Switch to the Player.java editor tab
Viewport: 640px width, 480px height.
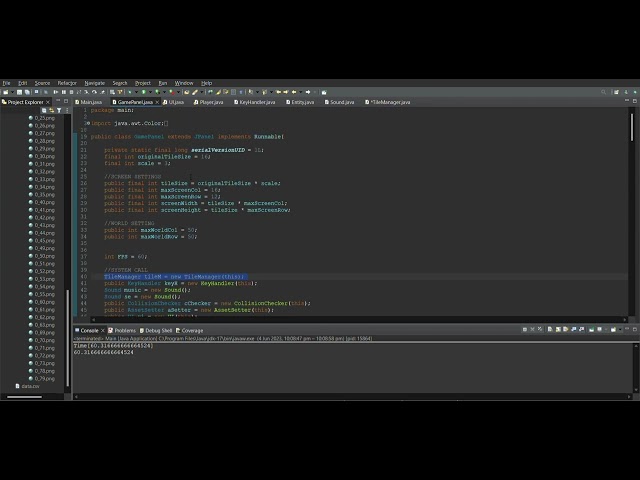point(209,102)
